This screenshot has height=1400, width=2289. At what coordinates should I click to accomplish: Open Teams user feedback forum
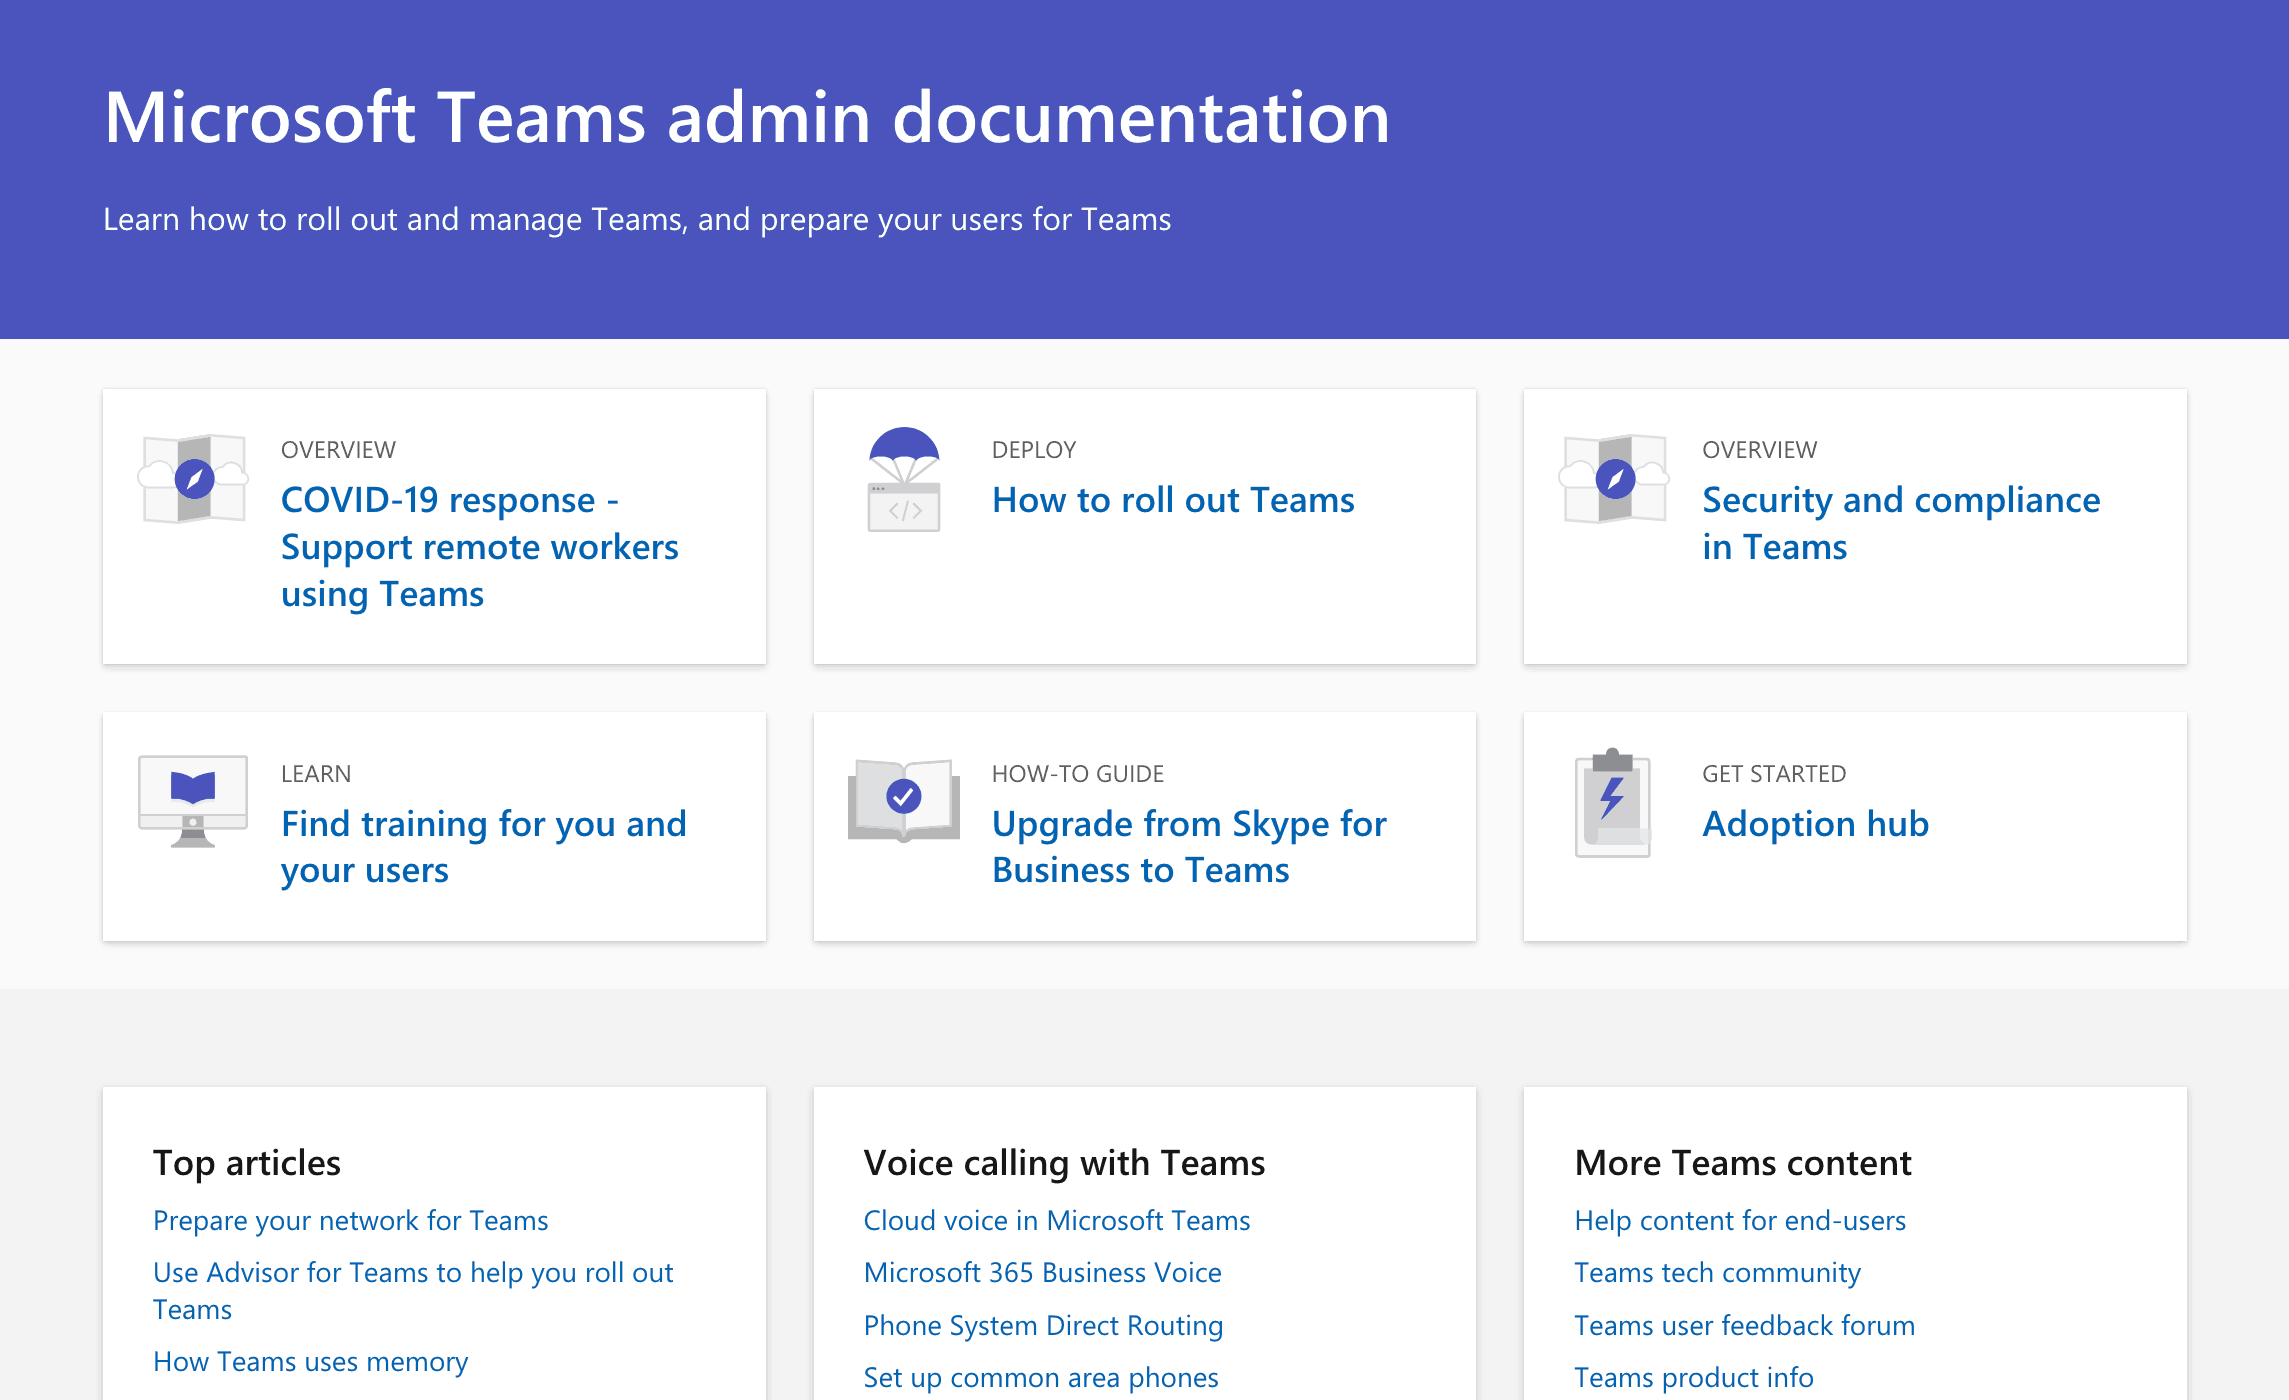click(x=1744, y=1325)
